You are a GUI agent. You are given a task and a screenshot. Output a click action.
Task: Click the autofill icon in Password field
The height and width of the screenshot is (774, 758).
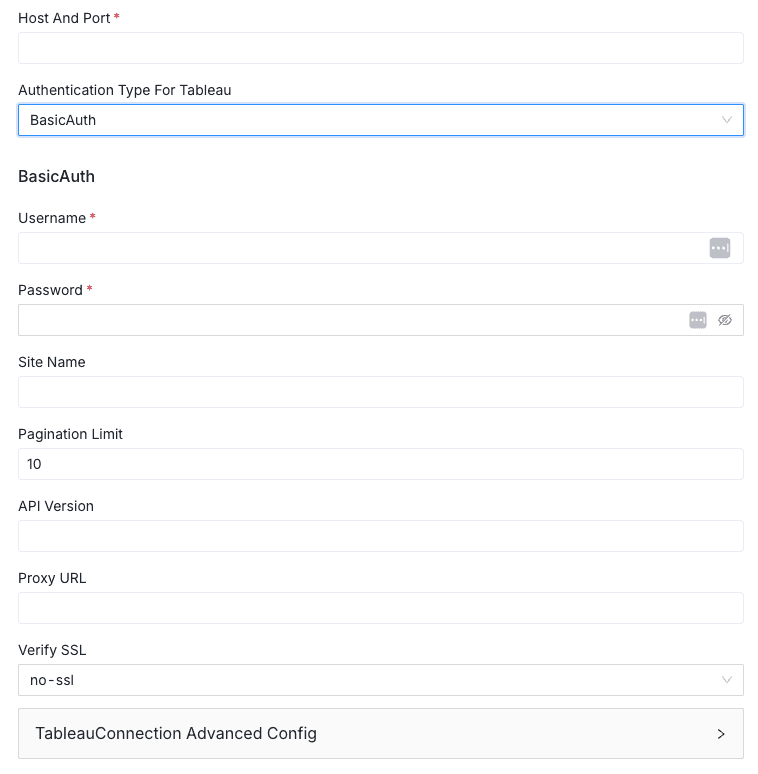(698, 320)
